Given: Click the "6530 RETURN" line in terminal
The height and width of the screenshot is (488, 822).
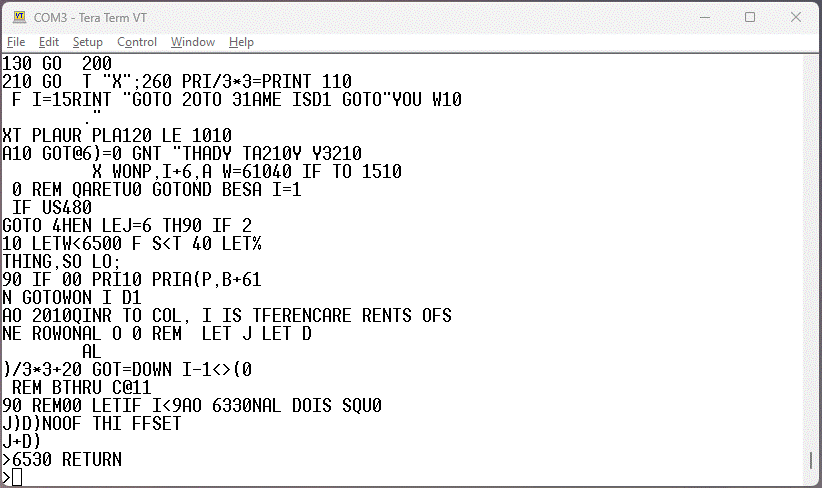Looking at the screenshot, I should [x=66, y=460].
